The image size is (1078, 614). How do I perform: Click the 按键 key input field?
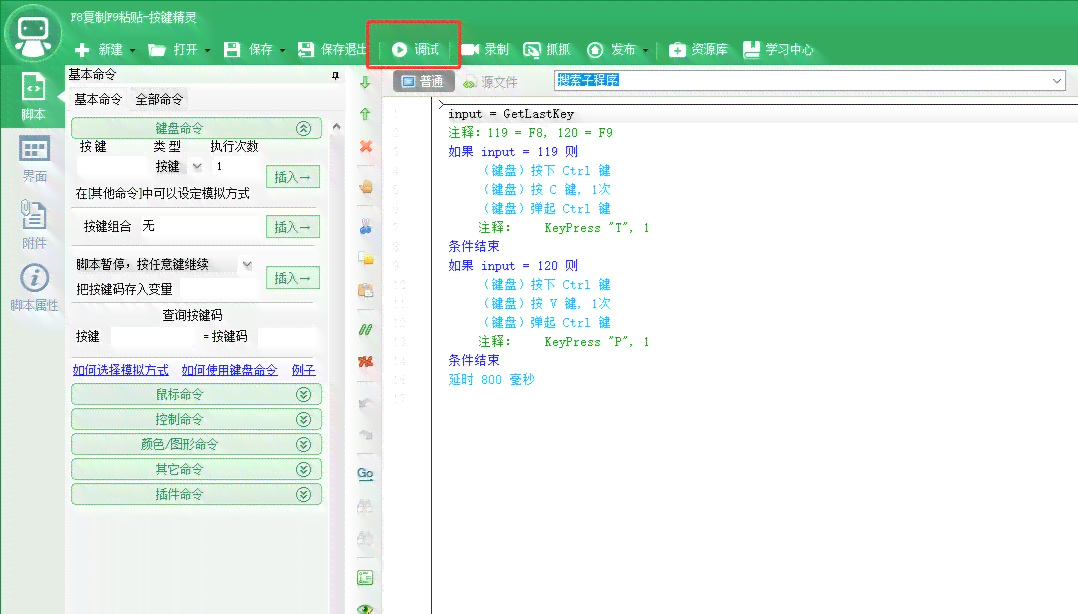111,166
